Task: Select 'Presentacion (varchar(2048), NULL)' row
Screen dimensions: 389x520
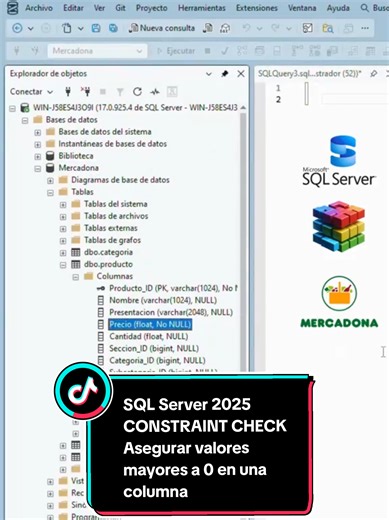Action: [171, 312]
